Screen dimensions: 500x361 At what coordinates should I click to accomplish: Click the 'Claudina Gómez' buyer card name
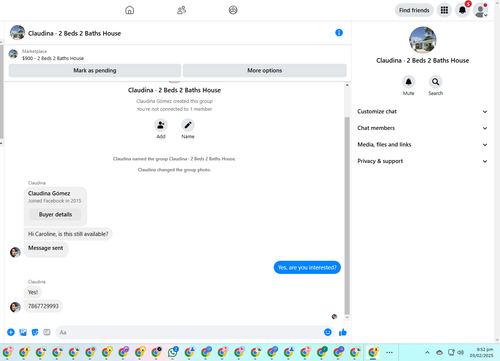(x=49, y=193)
